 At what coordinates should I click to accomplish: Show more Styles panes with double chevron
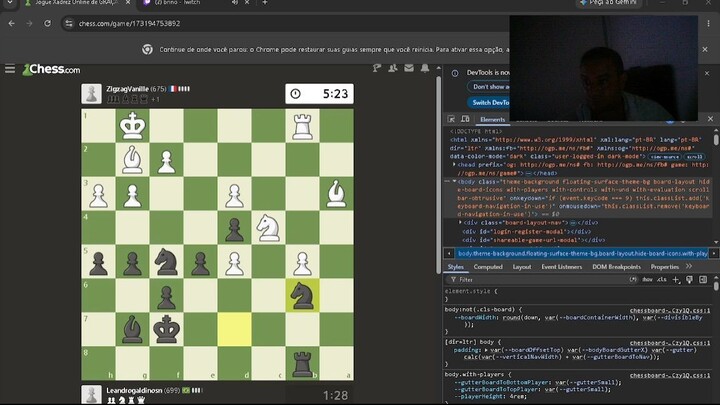(x=689, y=266)
